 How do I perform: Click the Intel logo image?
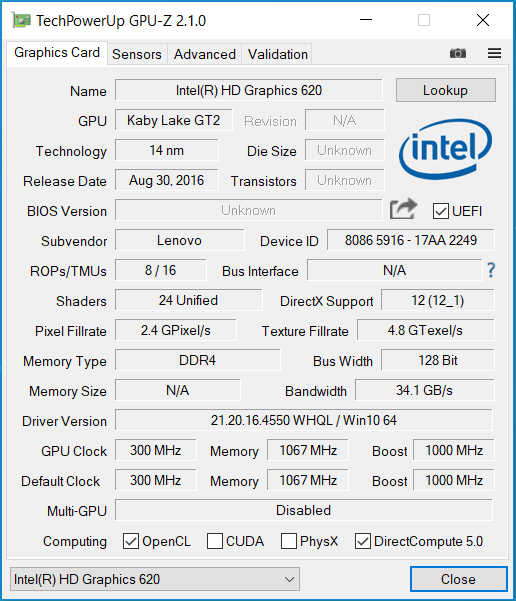[x=445, y=149]
